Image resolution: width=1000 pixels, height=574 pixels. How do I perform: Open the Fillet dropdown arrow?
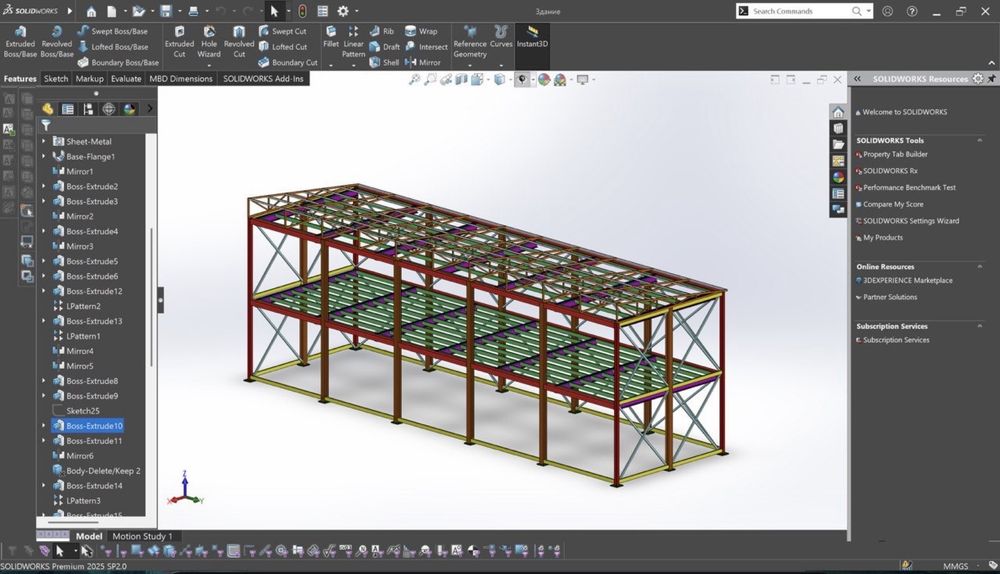tap(331, 64)
